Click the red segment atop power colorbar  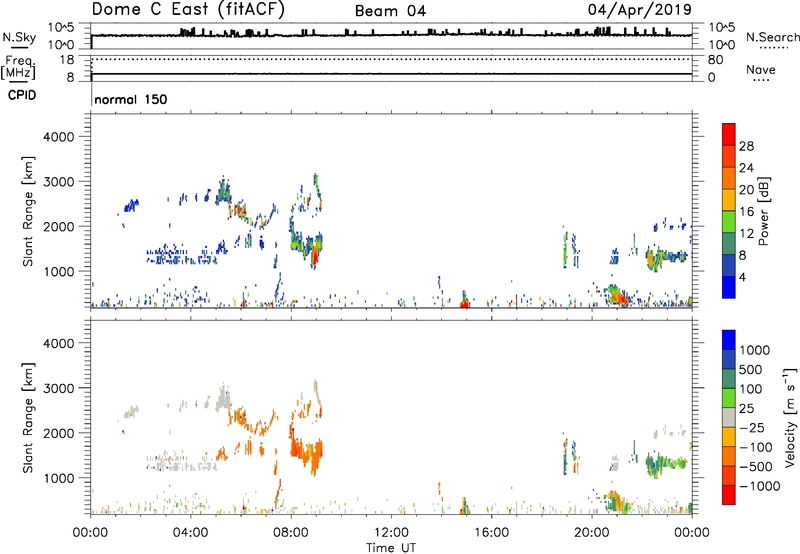pyautogui.click(x=729, y=135)
